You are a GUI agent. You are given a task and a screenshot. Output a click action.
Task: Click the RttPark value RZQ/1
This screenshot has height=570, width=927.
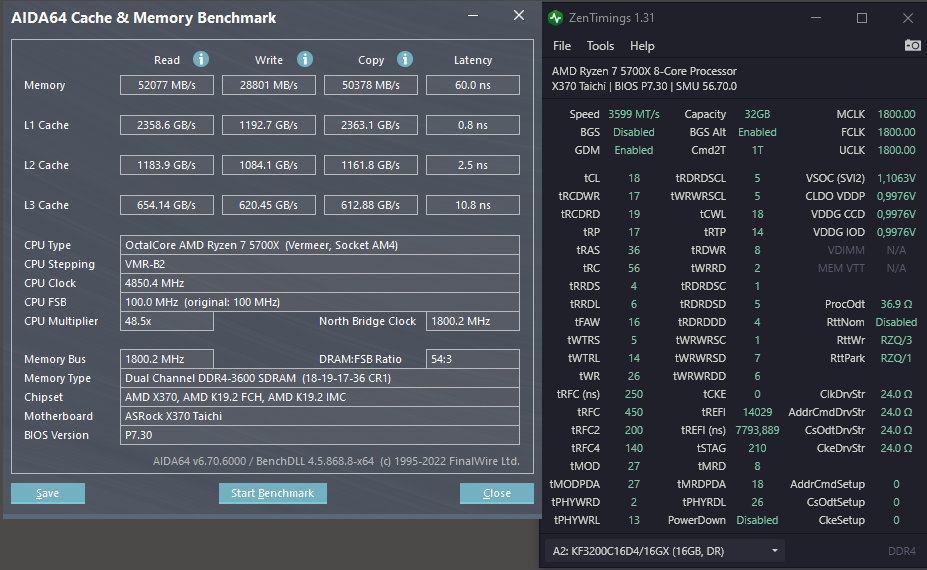coord(896,358)
